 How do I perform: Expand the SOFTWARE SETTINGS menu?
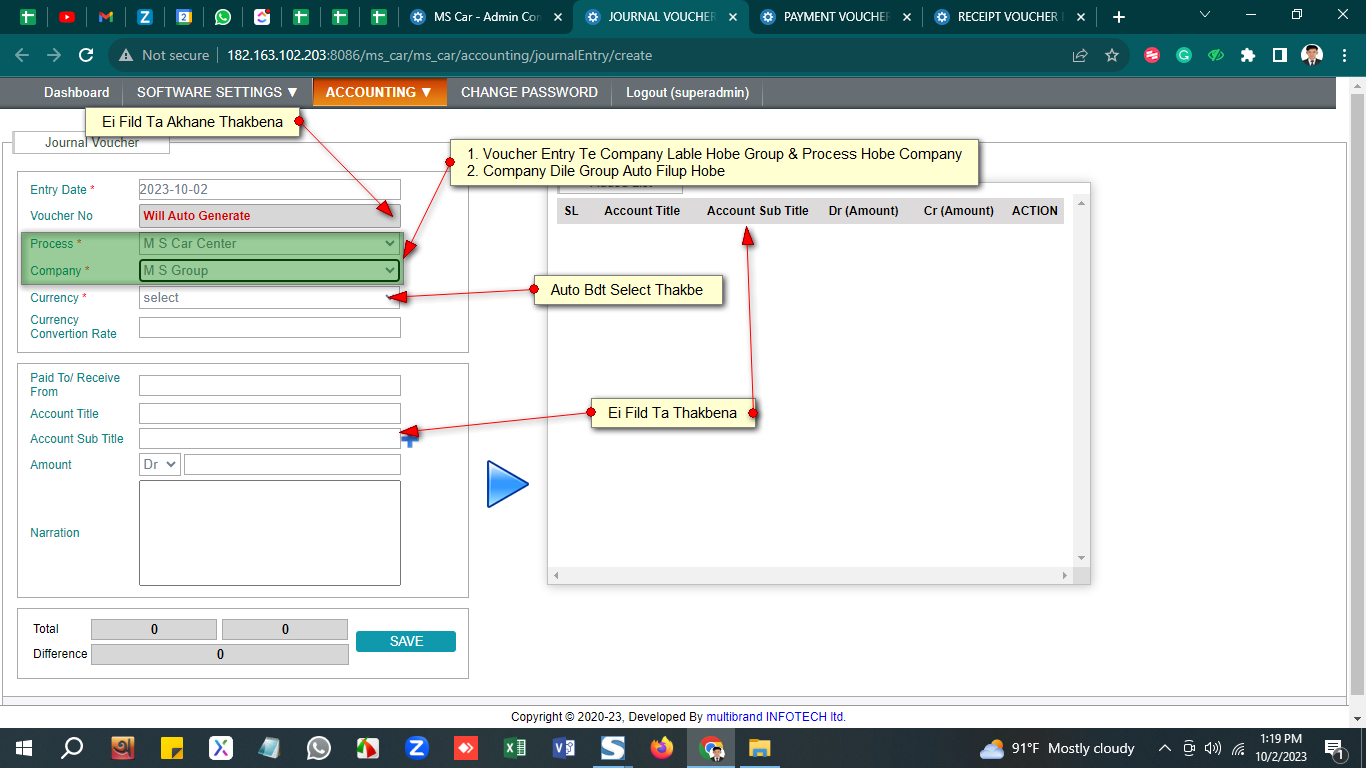217,92
